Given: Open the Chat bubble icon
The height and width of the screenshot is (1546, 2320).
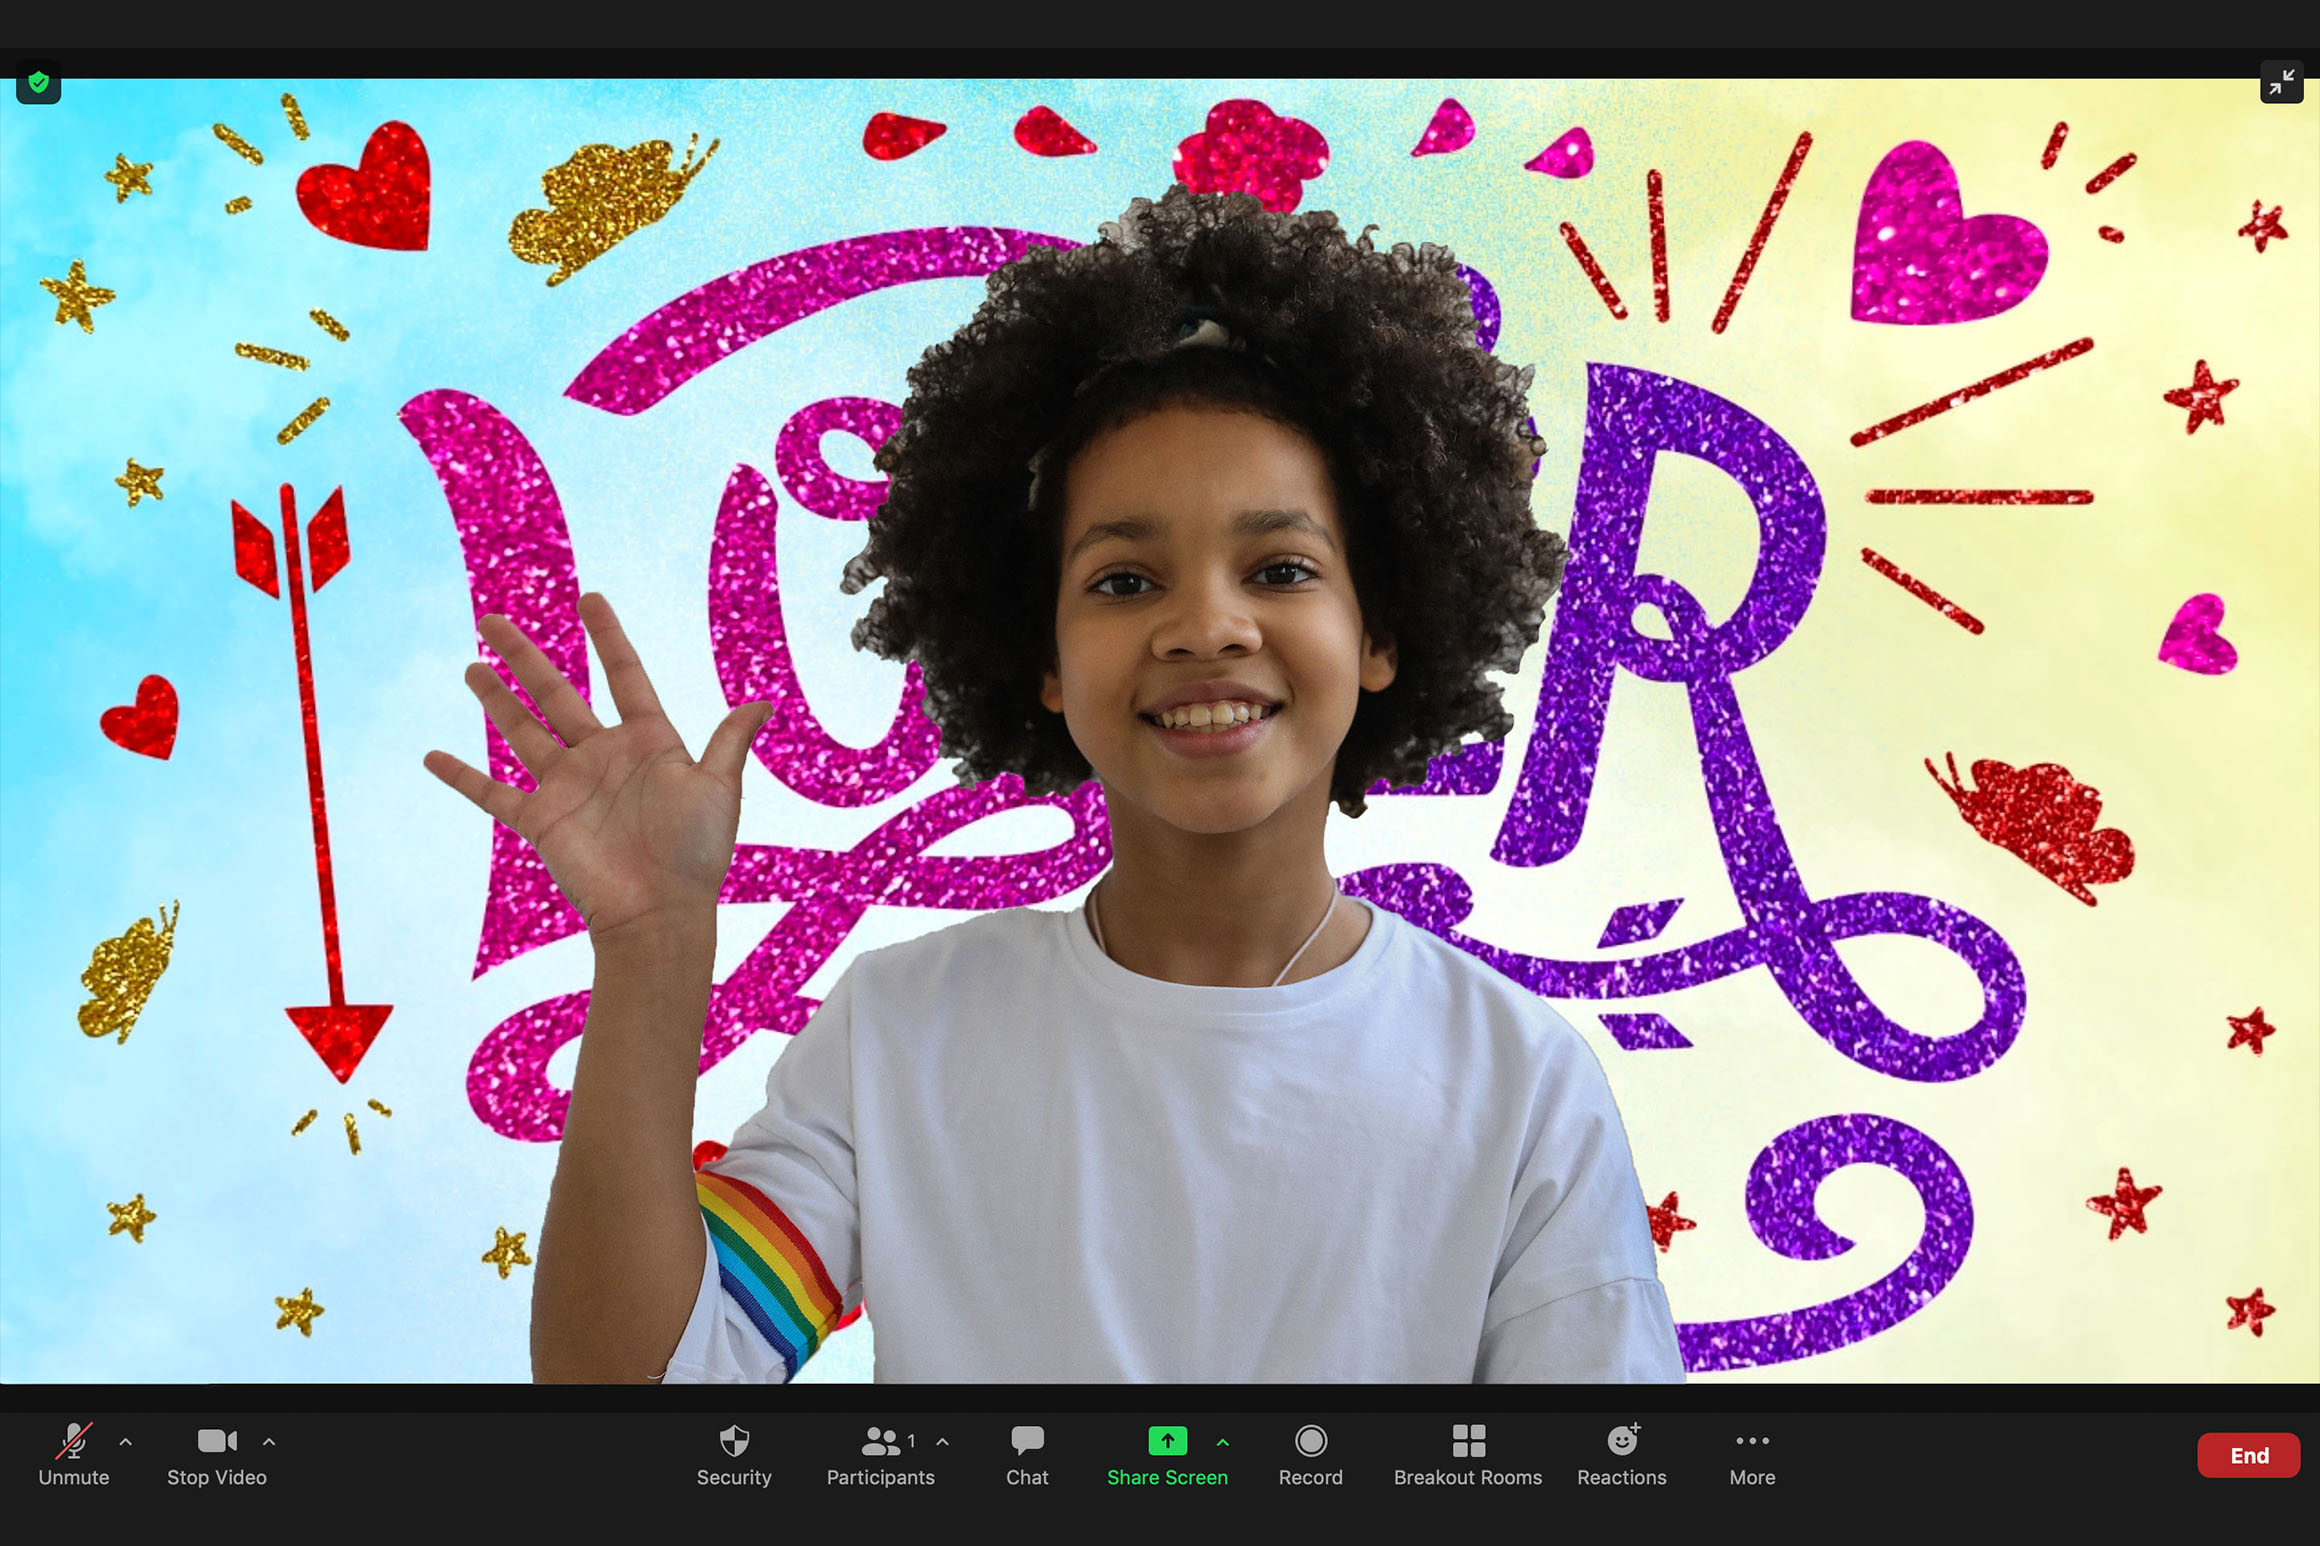Looking at the screenshot, I should (x=1027, y=1441).
